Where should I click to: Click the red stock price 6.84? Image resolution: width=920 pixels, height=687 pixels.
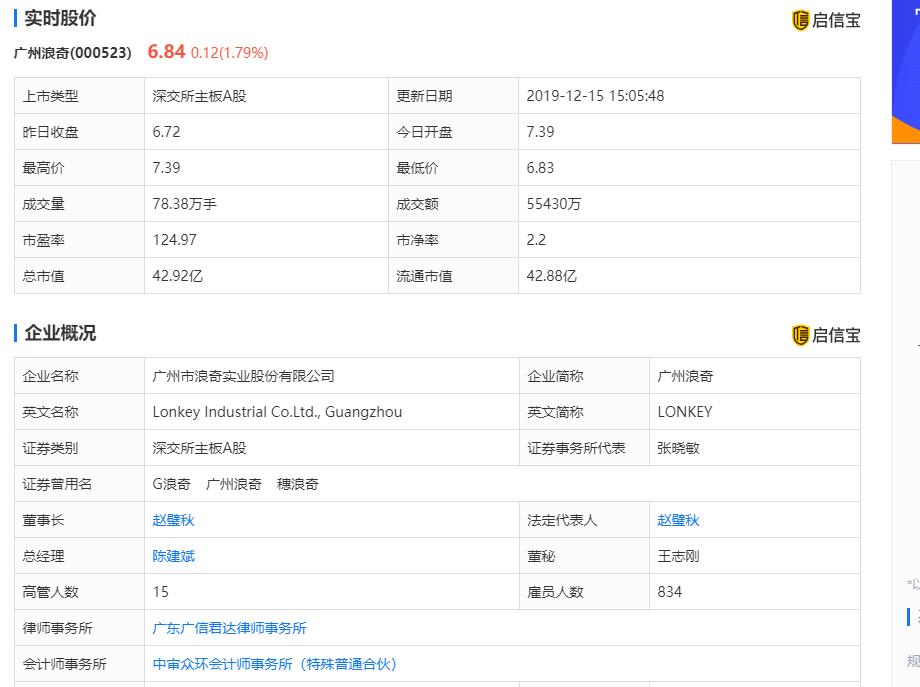166,52
